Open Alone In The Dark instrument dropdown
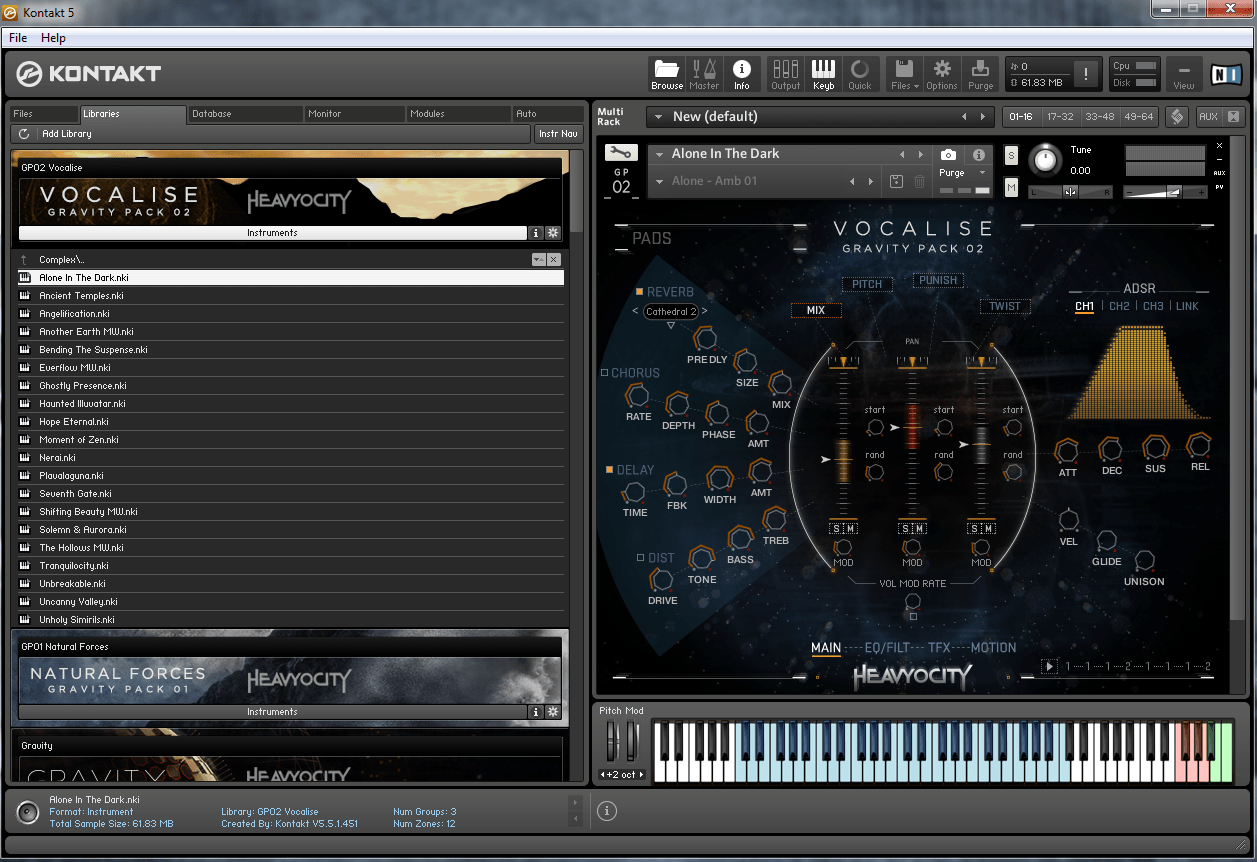 [660, 154]
